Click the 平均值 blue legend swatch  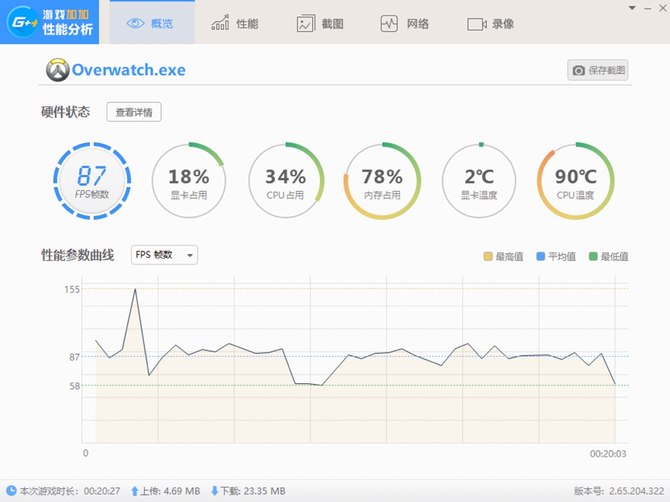(541, 256)
